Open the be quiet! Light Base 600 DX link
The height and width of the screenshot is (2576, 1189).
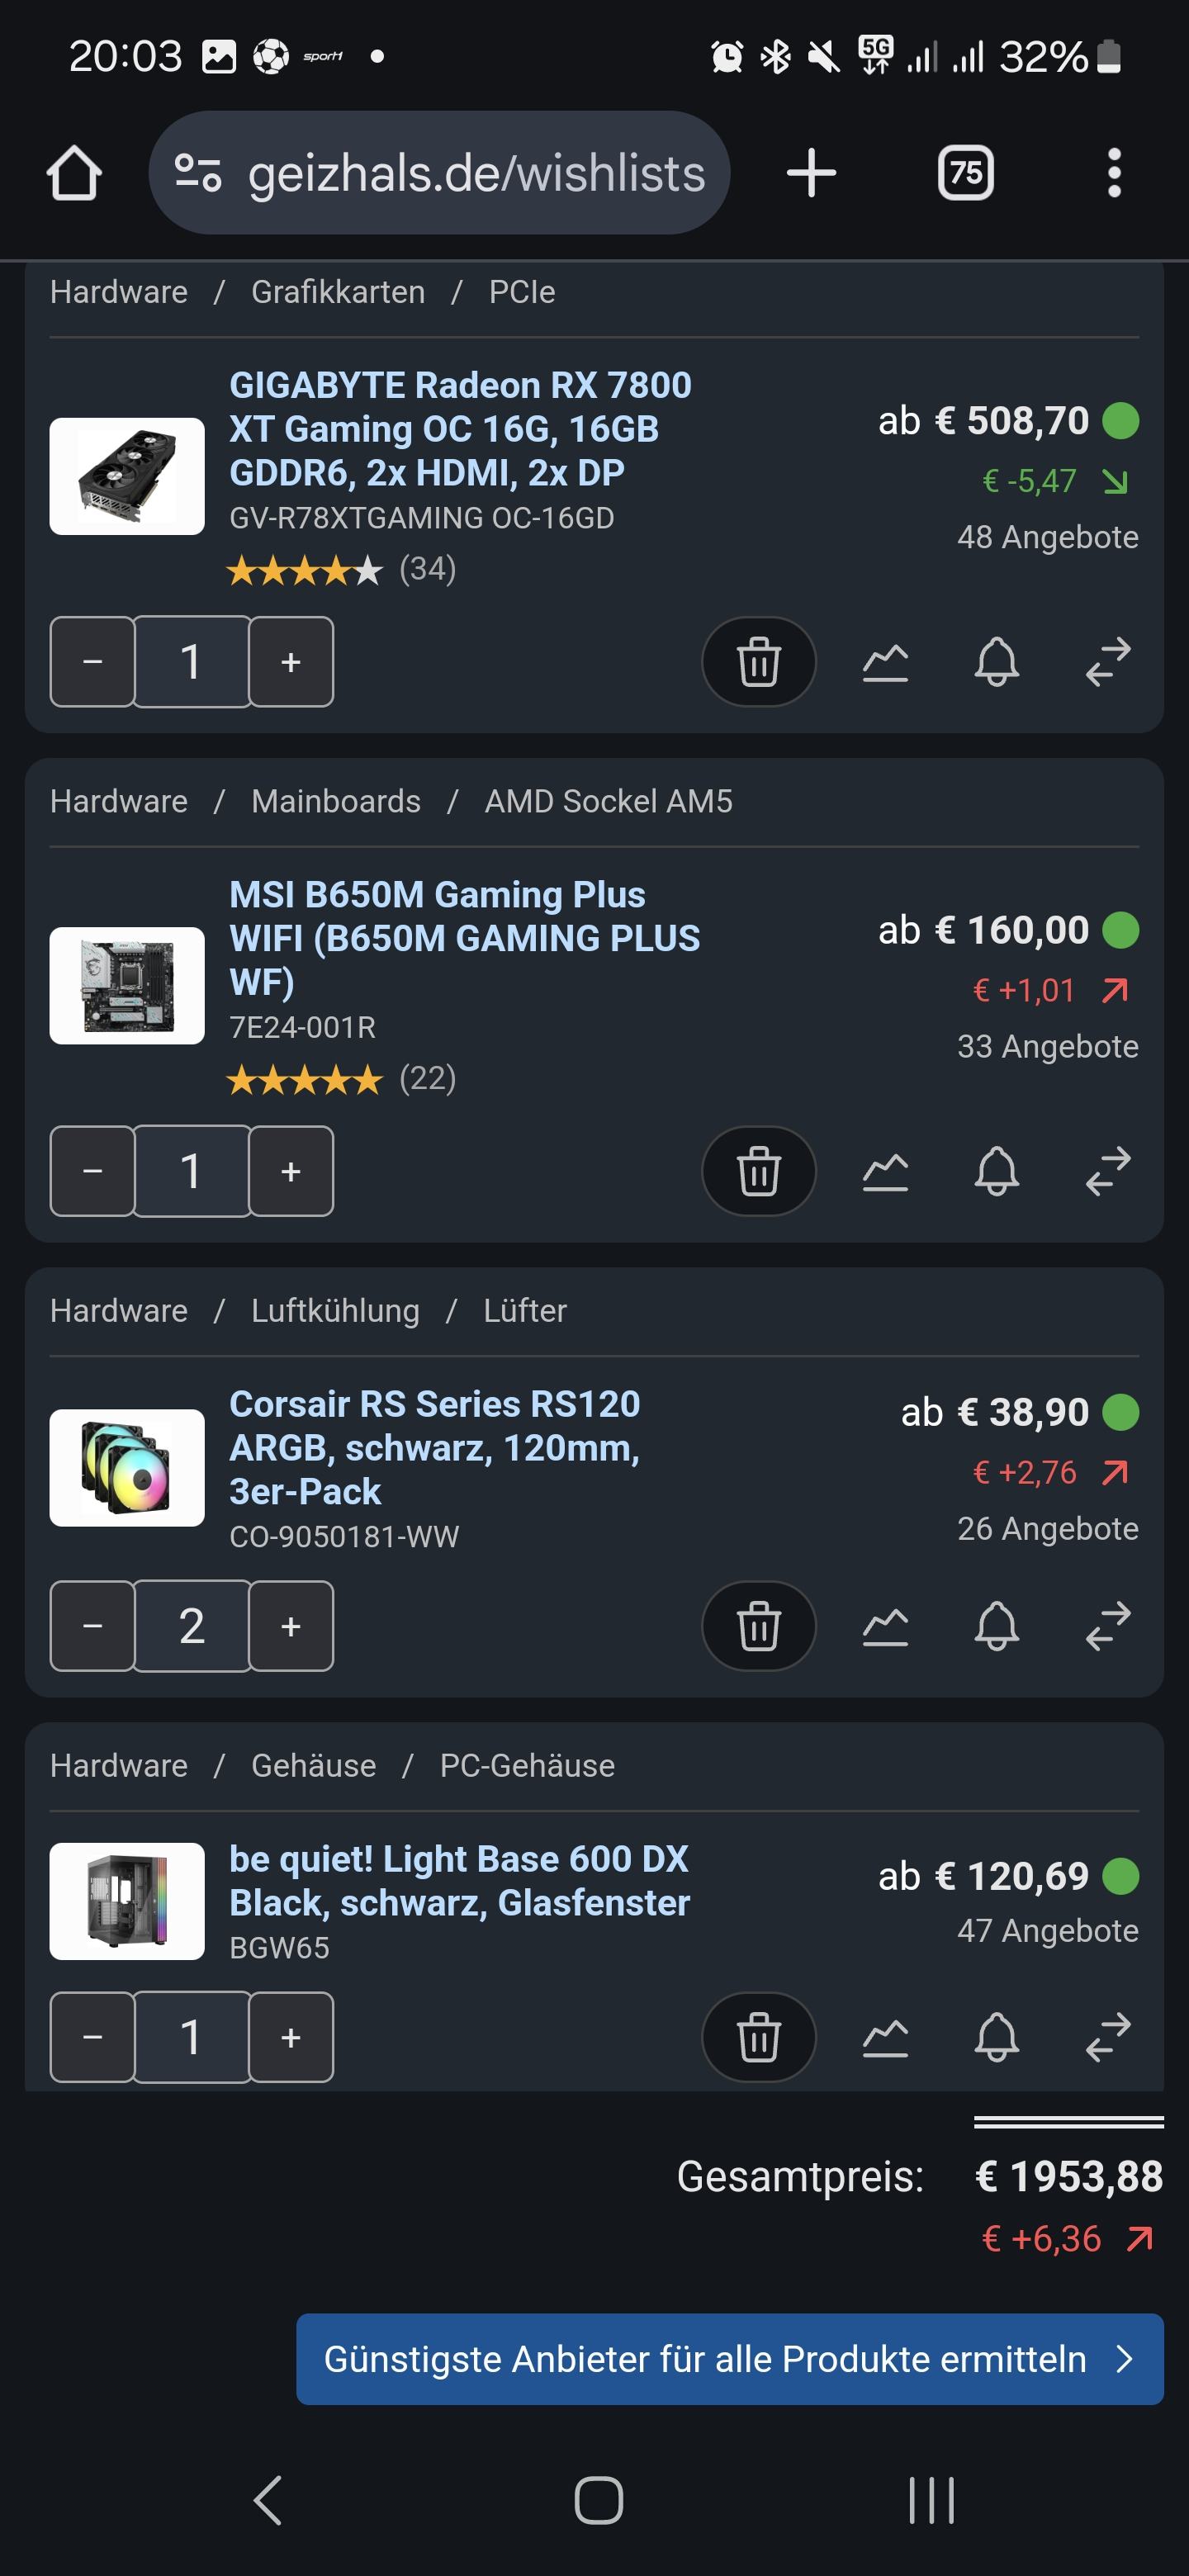[459, 1880]
